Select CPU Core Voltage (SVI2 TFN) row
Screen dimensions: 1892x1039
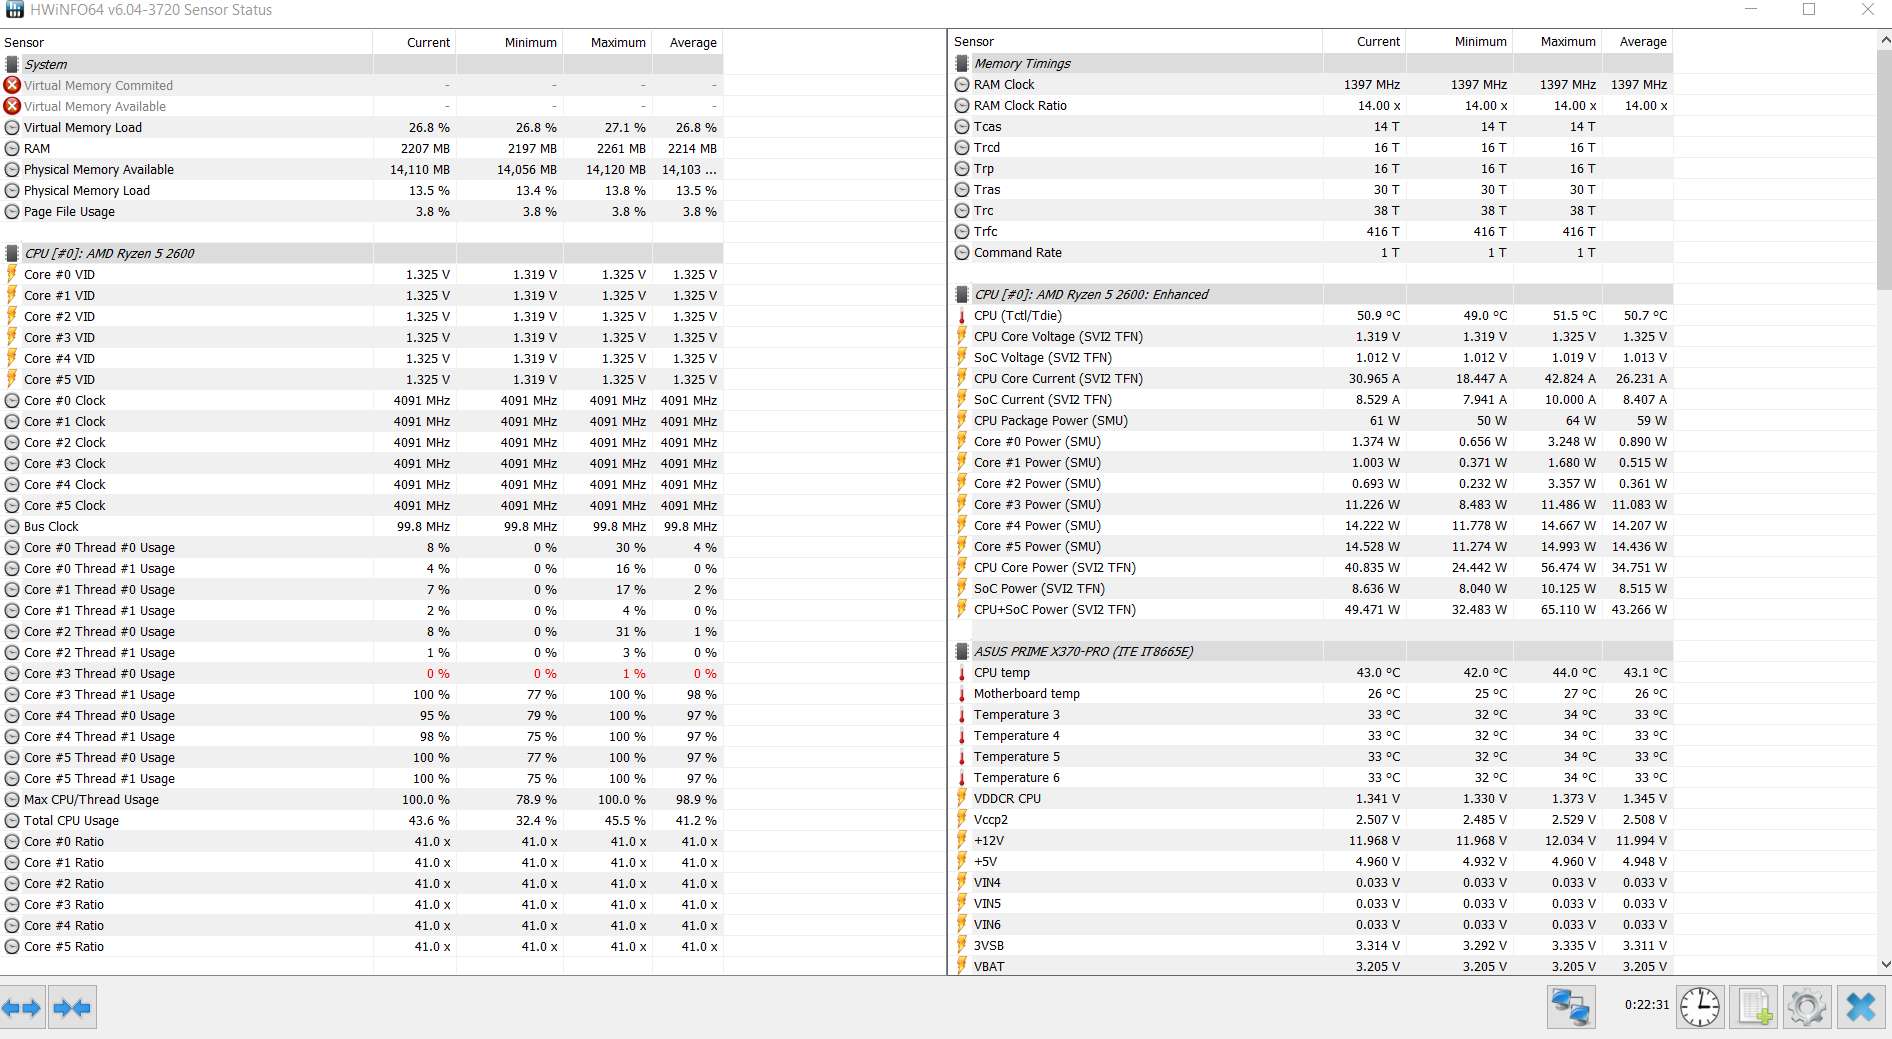[1311, 336]
